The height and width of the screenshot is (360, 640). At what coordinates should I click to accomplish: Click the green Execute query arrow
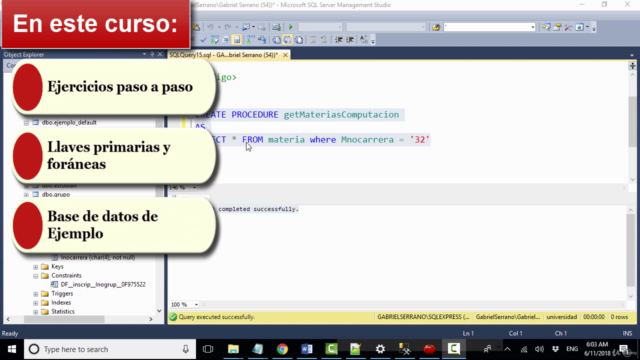tap(291, 27)
